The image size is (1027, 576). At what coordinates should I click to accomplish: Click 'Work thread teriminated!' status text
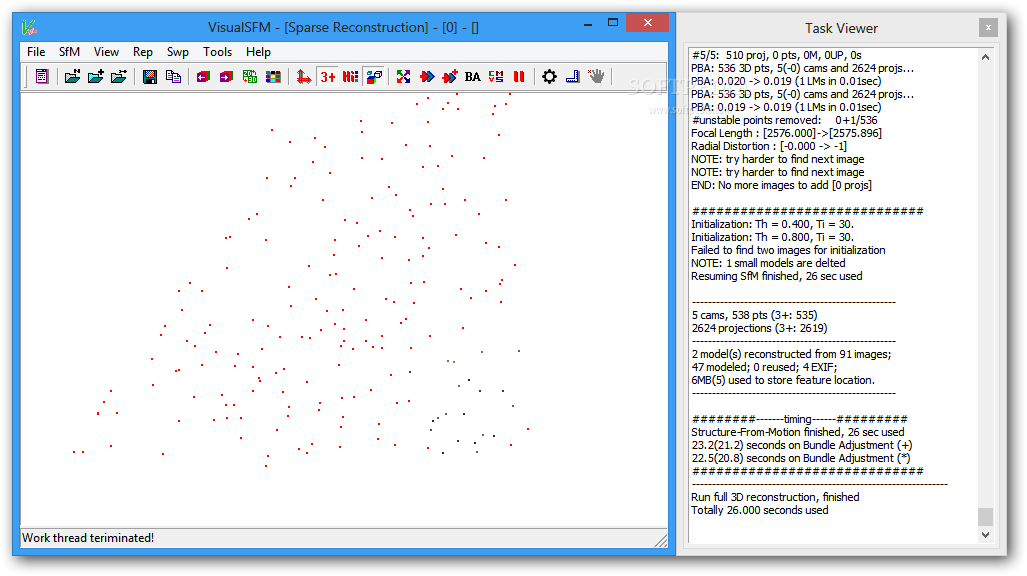pyautogui.click(x=88, y=538)
